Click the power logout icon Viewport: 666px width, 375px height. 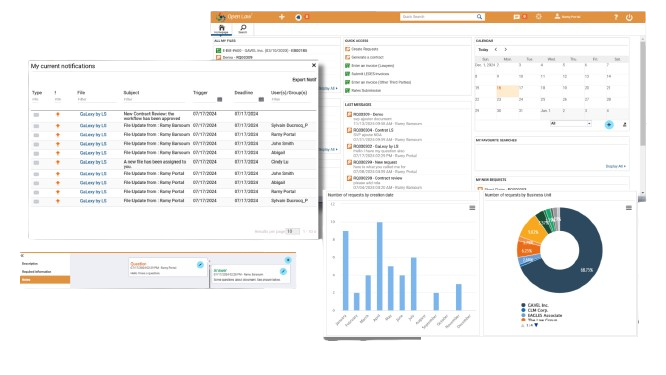tap(629, 17)
